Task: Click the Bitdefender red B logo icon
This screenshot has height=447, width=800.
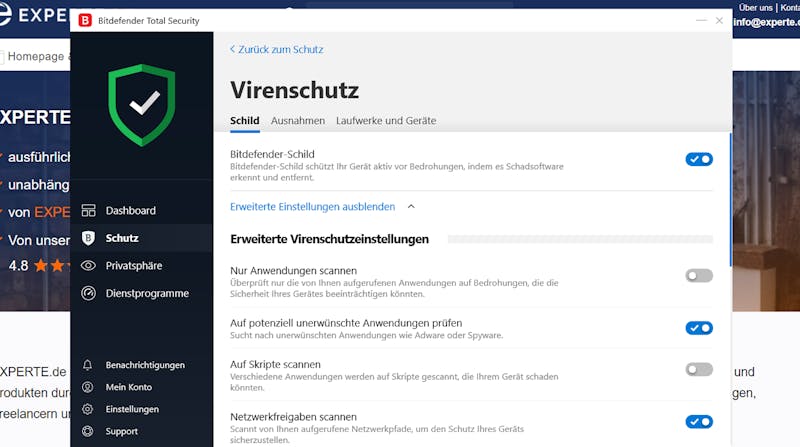Action: point(85,20)
